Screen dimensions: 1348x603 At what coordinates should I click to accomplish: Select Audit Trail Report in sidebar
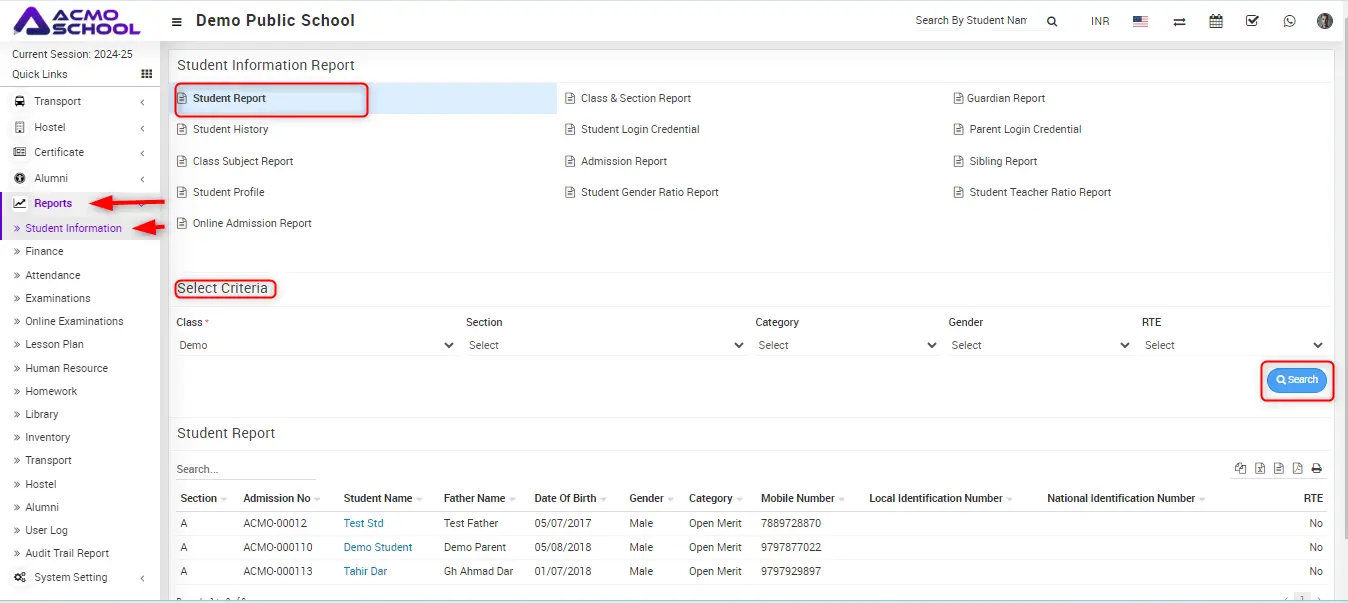point(67,553)
